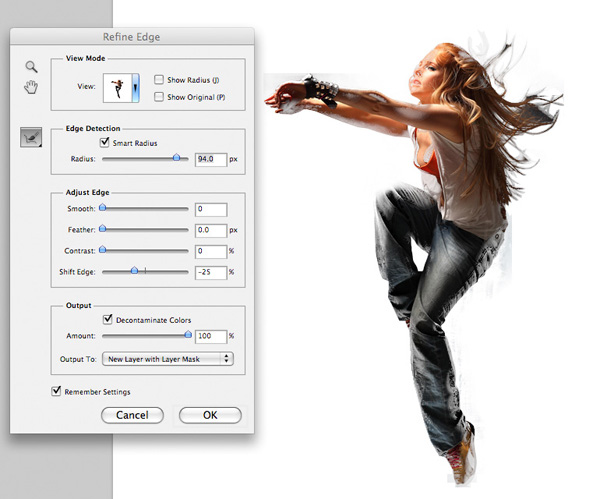
Task: Click the Amount slider handle
Action: pyautogui.click(x=186, y=336)
